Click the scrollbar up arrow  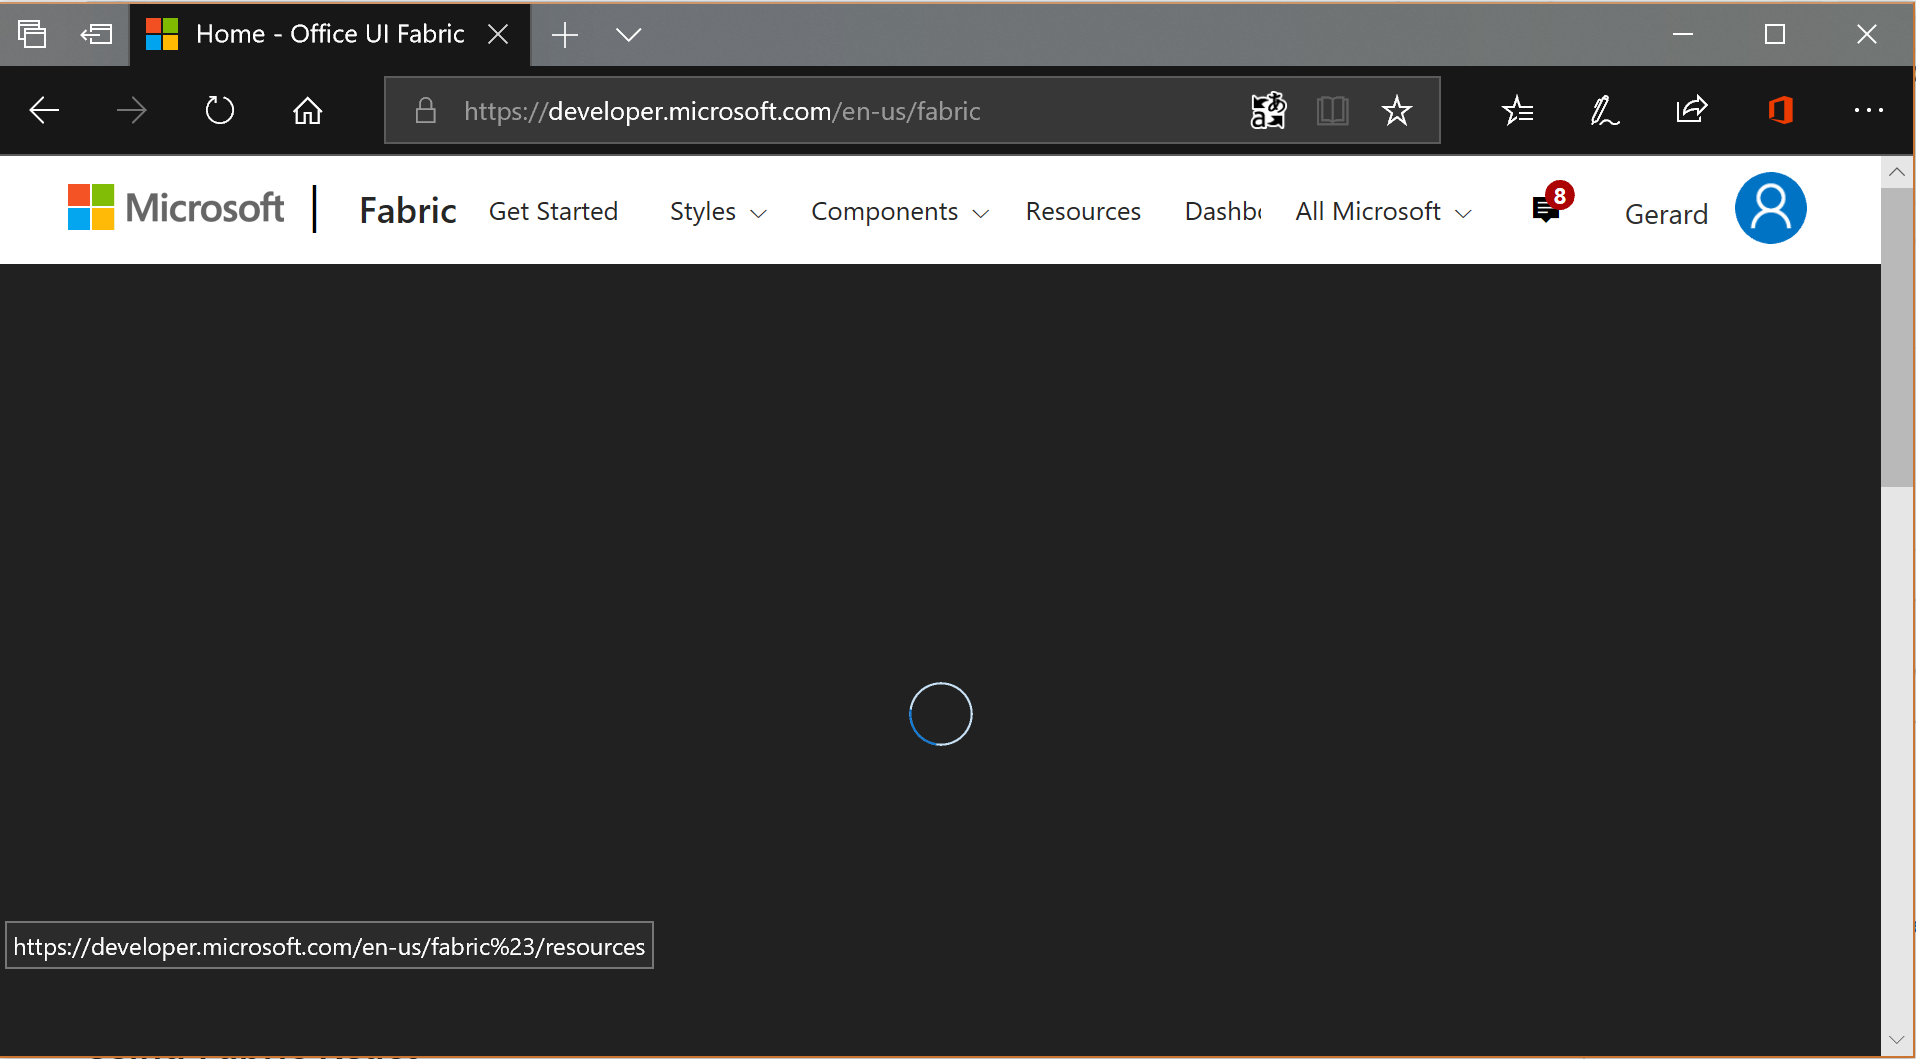pos(1896,172)
